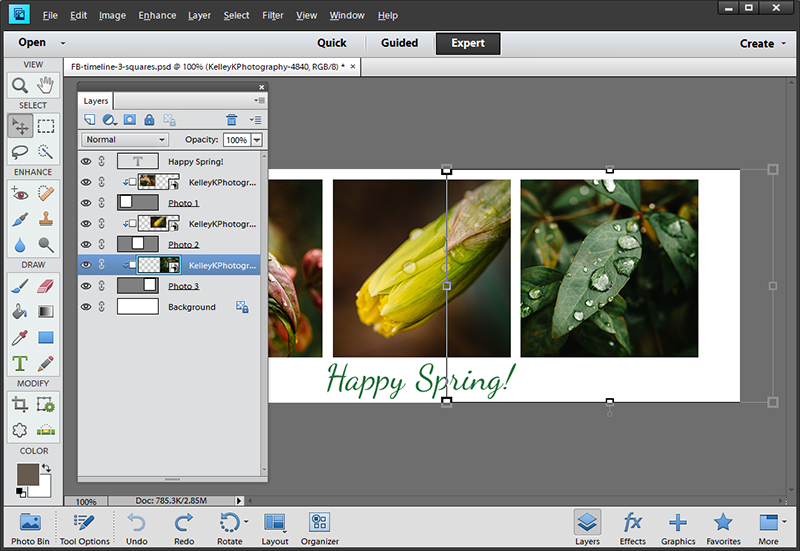Viewport: 800px width, 551px height.
Task: Open the File menu
Action: (49, 15)
